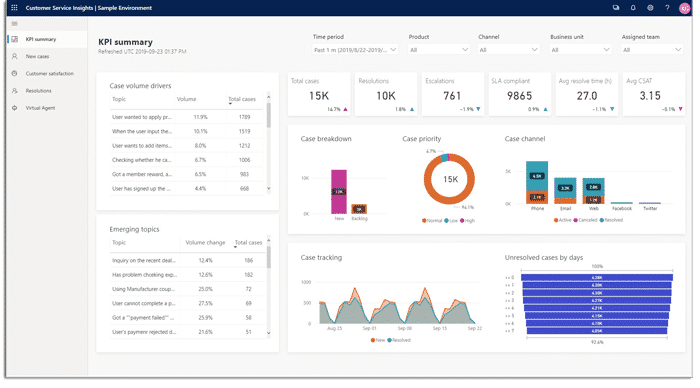This screenshot has height=388, width=700.
Task: Select the Total cases 15K card
Action: (319, 94)
